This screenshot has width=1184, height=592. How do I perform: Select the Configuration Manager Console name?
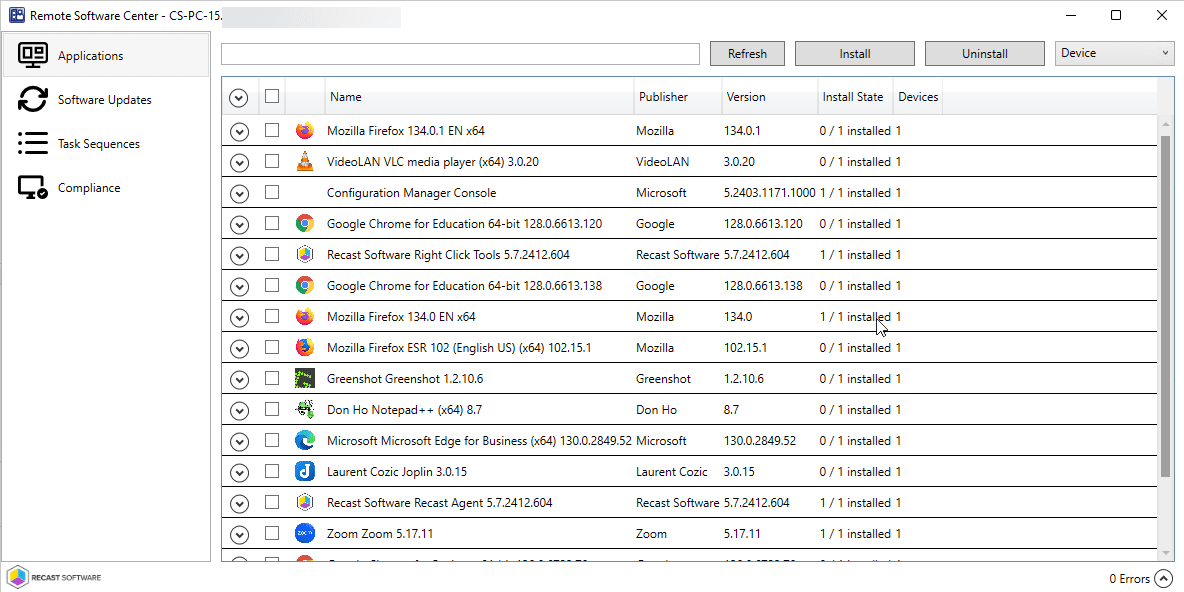pyautogui.click(x=412, y=193)
